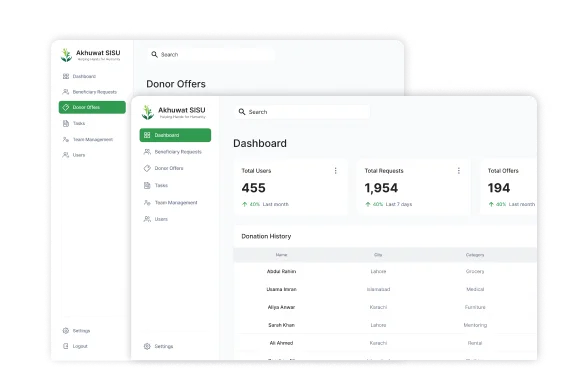Click the Total Requests value 1,954
This screenshot has height=370, width=588.
pyautogui.click(x=381, y=188)
